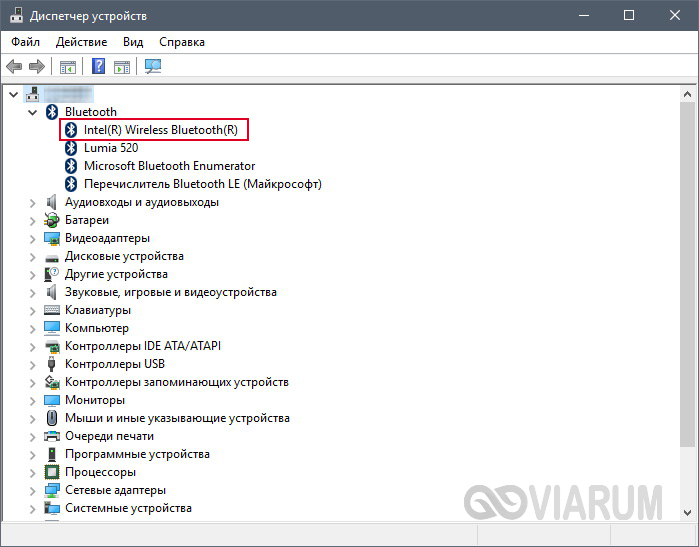Expand the Процессоры category arrow
Screen dimensions: 699x547
click(x=33, y=473)
